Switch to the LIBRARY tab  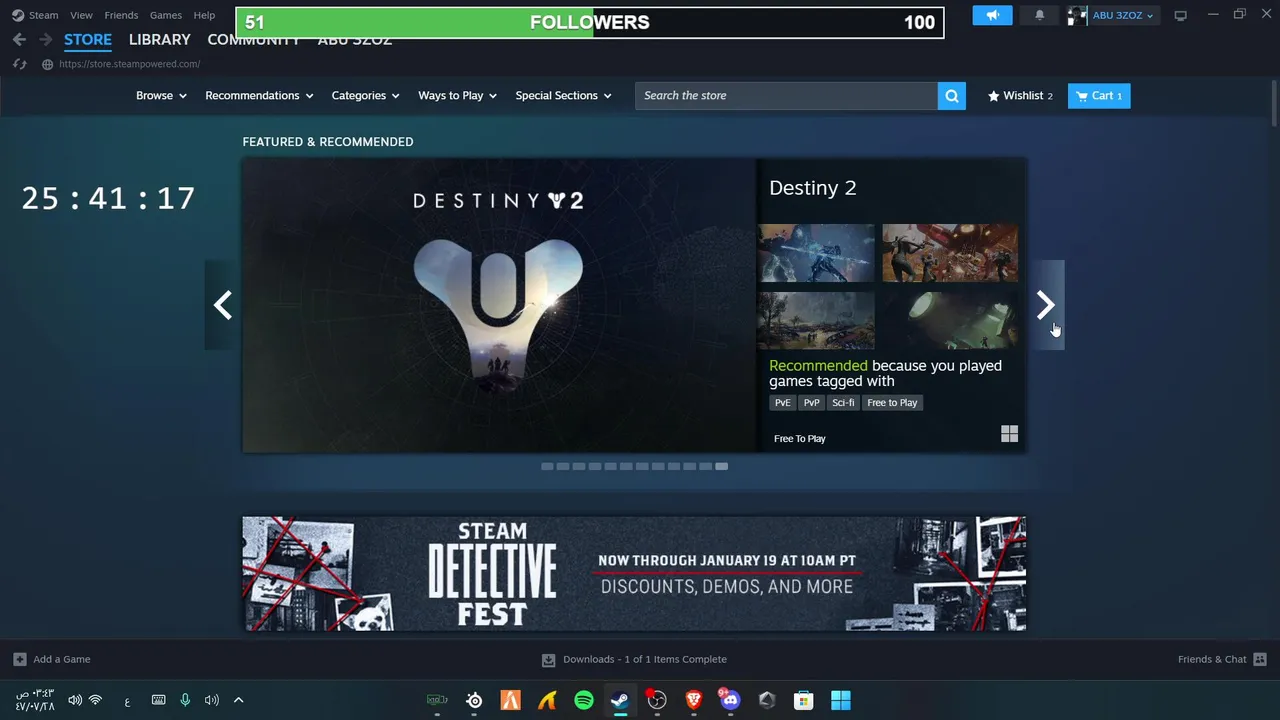[x=159, y=39]
